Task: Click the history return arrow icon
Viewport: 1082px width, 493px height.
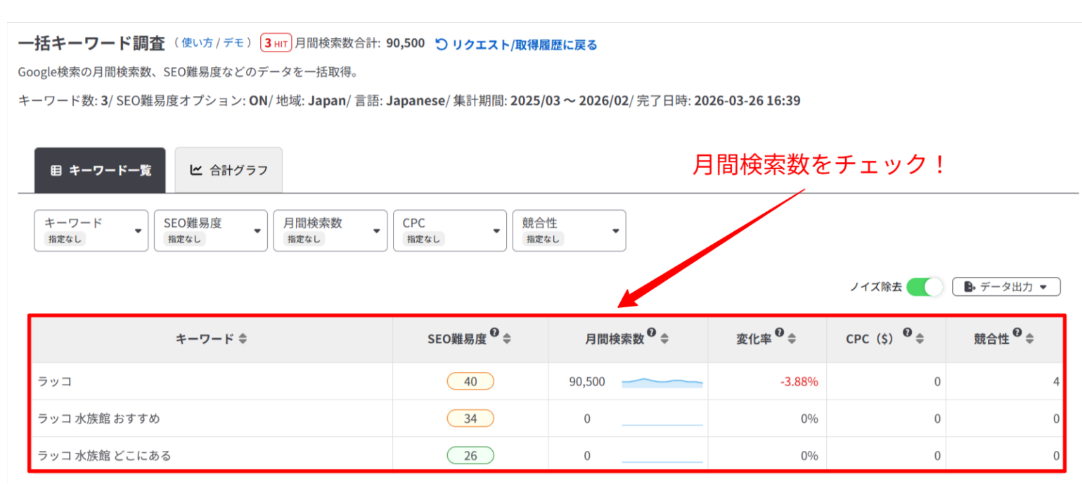Action: pyautogui.click(x=442, y=45)
